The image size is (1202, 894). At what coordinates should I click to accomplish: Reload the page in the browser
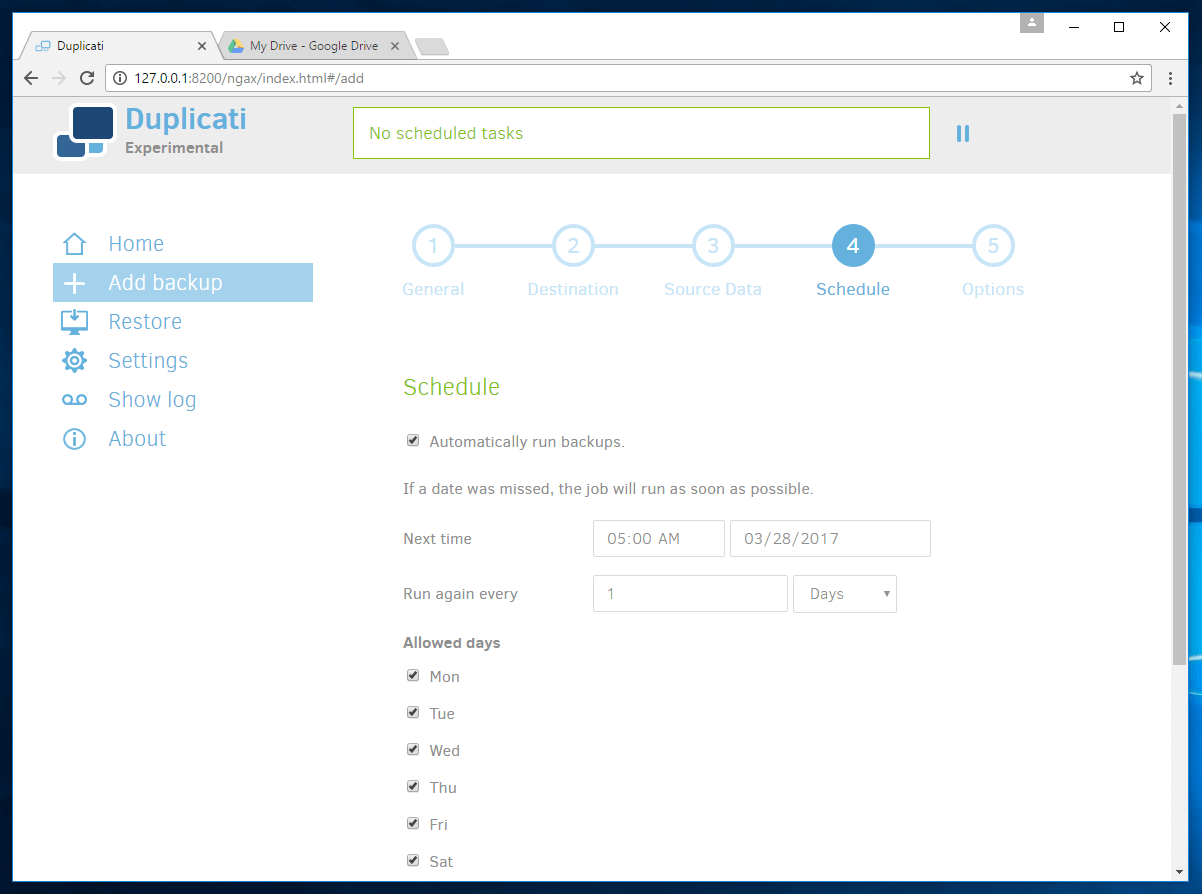(x=87, y=78)
